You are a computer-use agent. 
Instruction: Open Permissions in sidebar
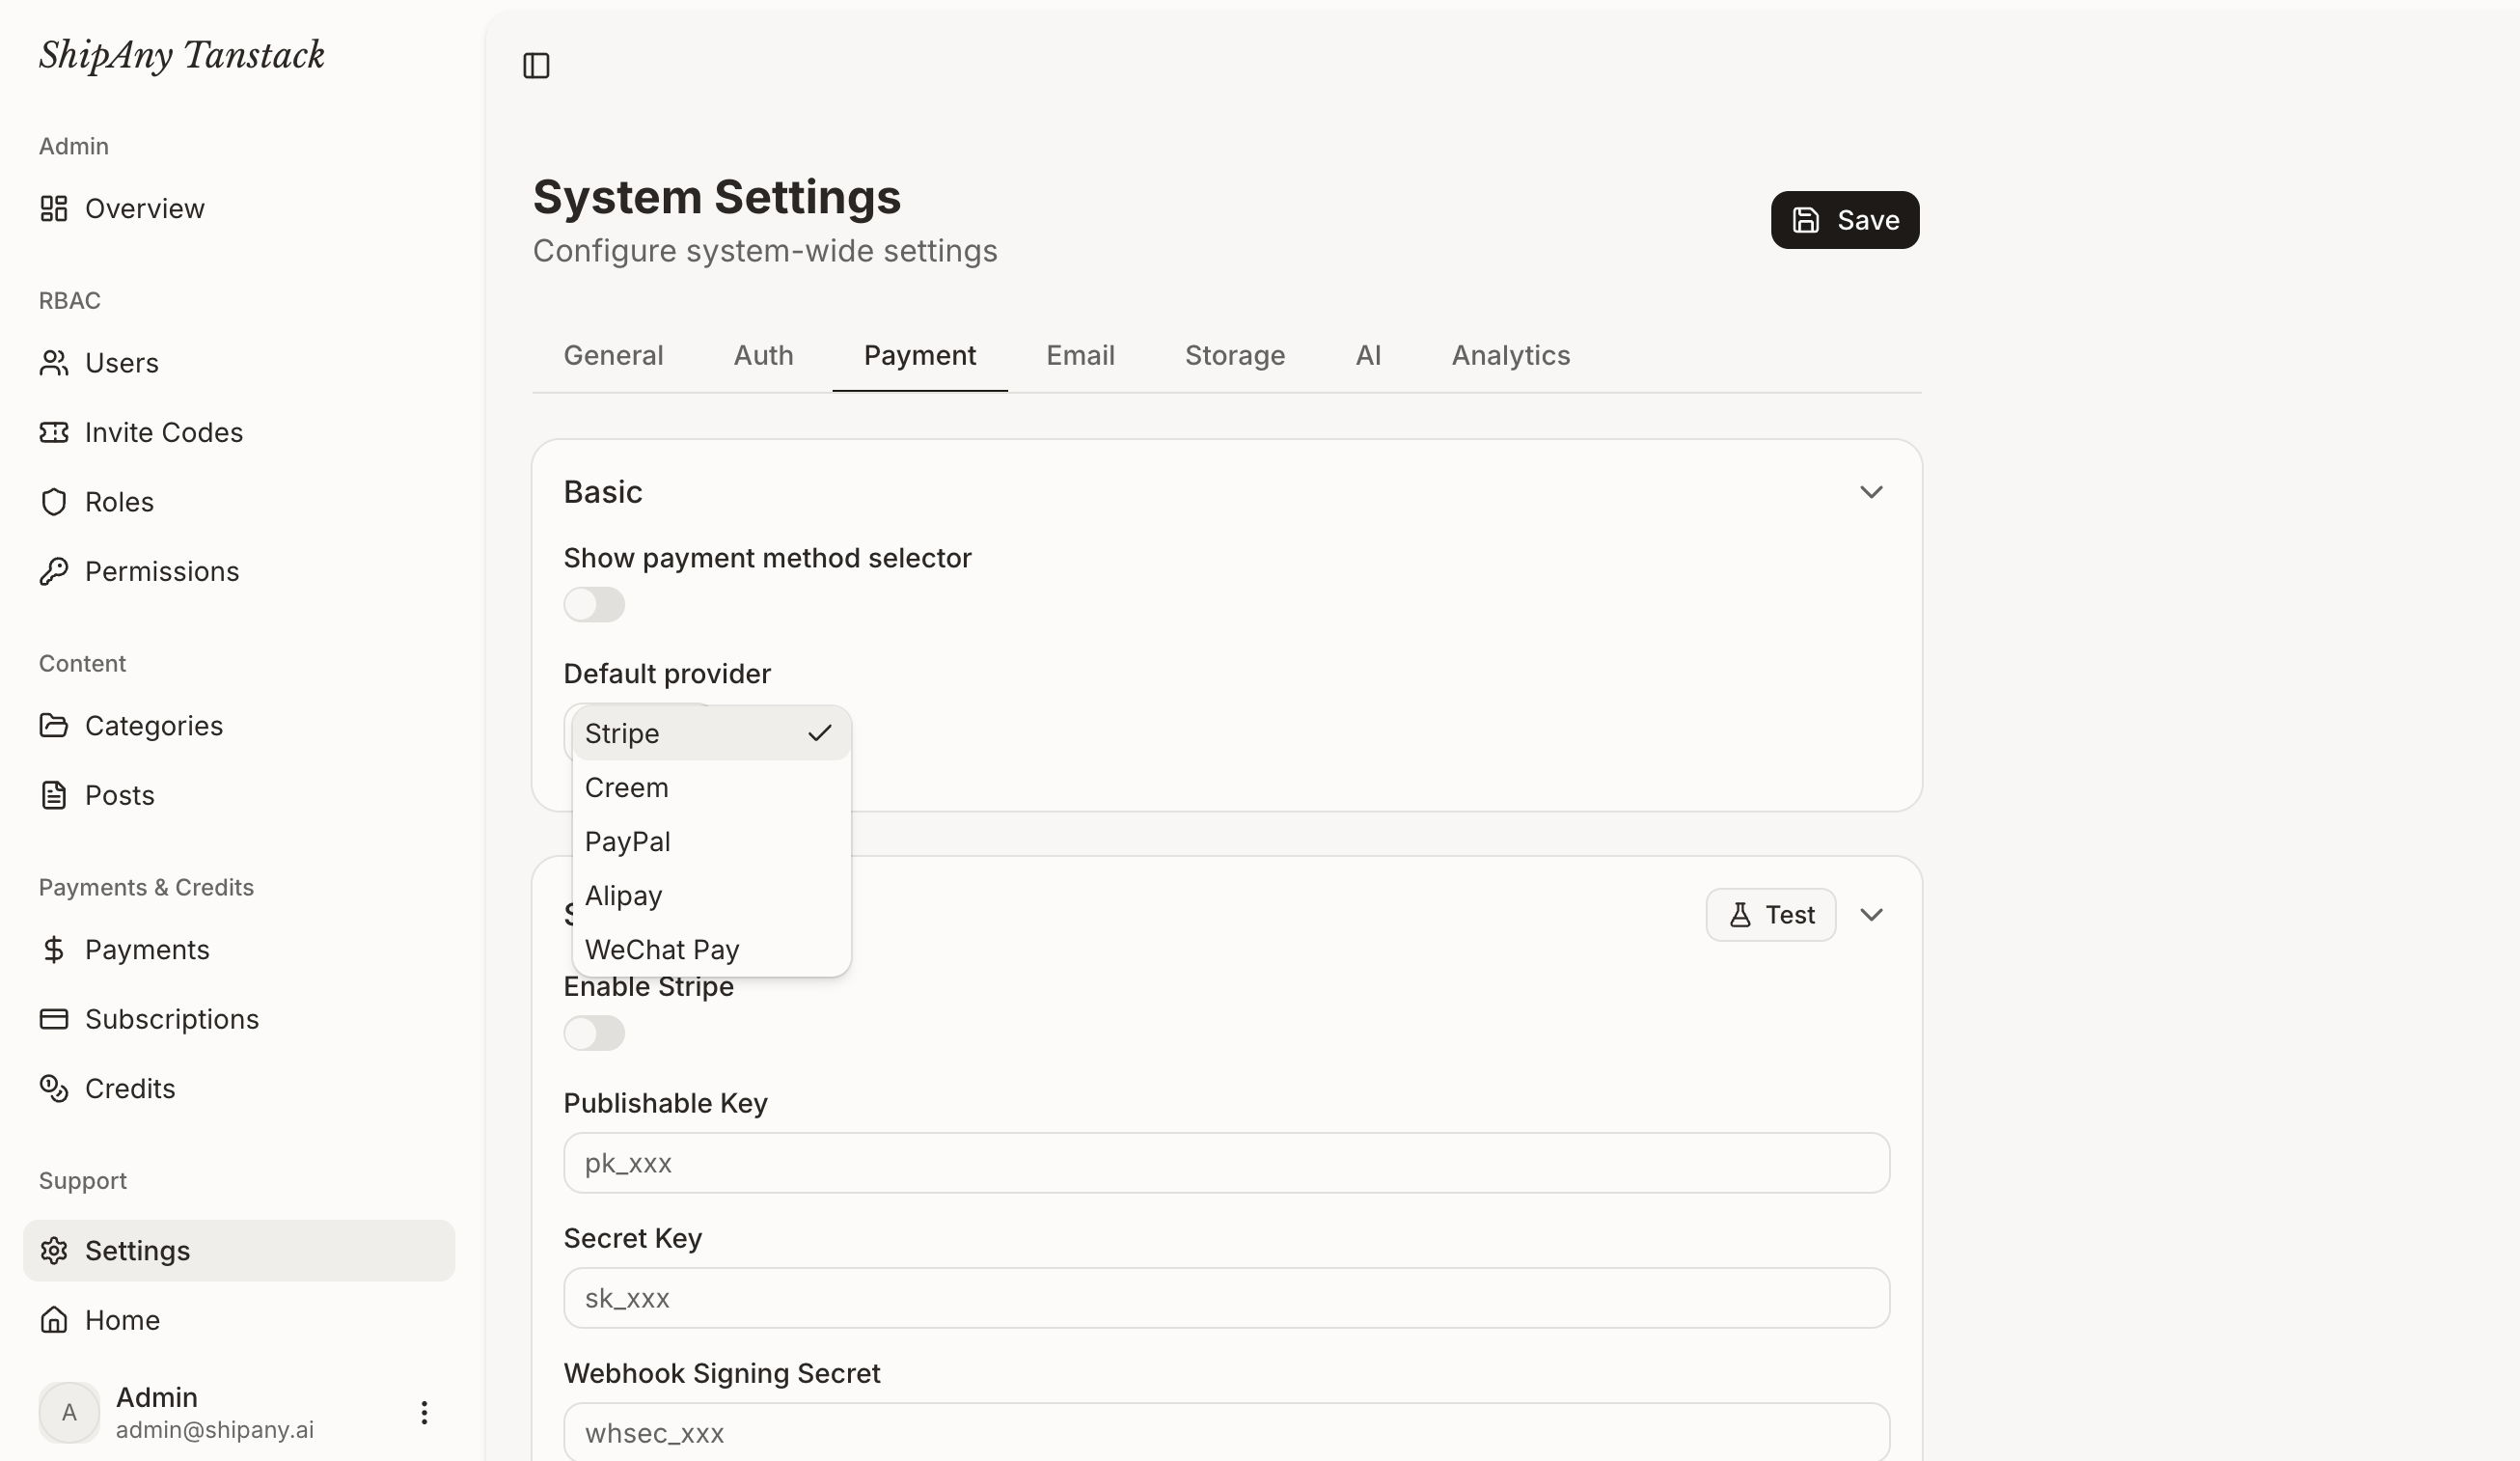pos(239,570)
